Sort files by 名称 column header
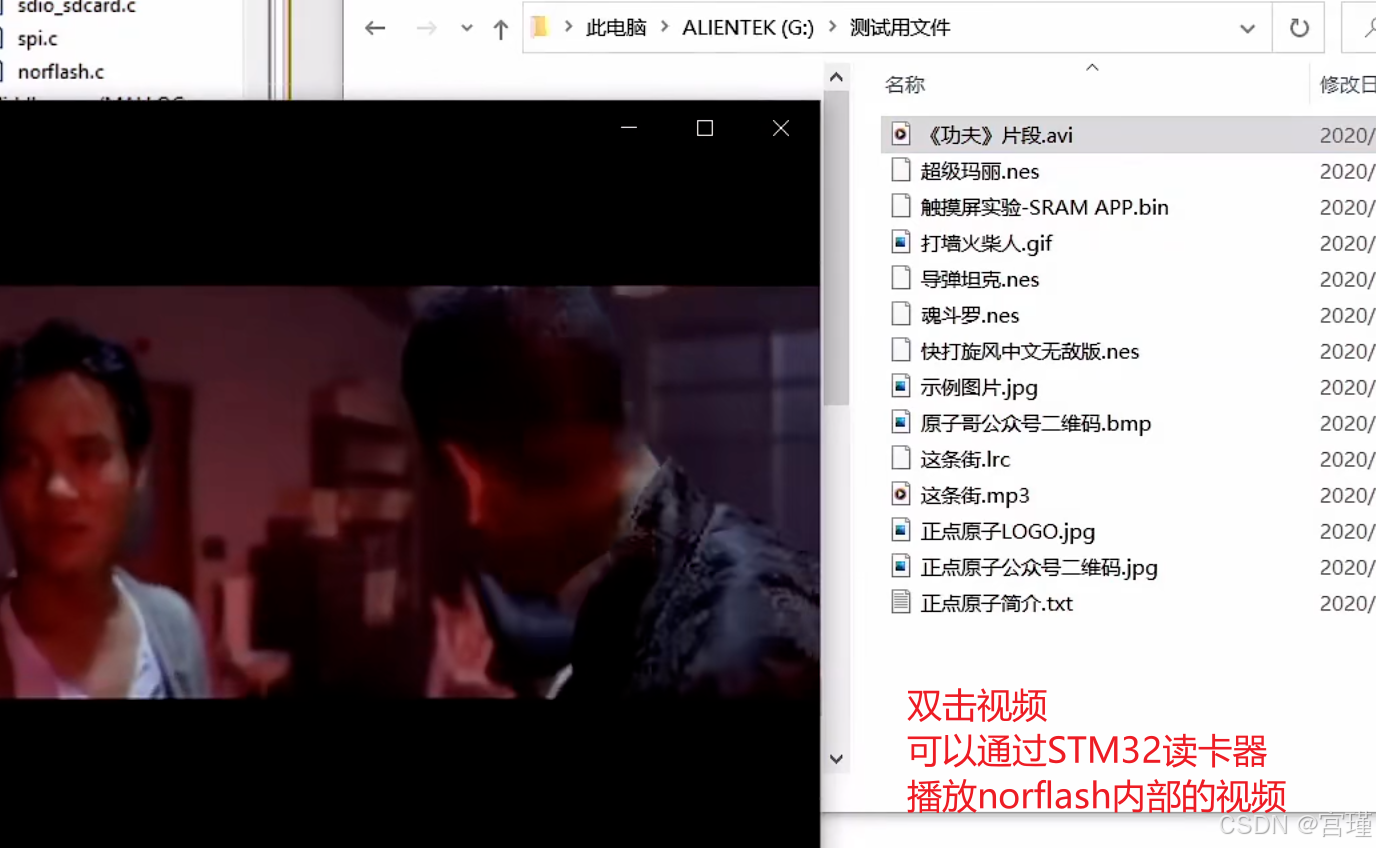The image size is (1376, 848). pyautogui.click(x=905, y=85)
